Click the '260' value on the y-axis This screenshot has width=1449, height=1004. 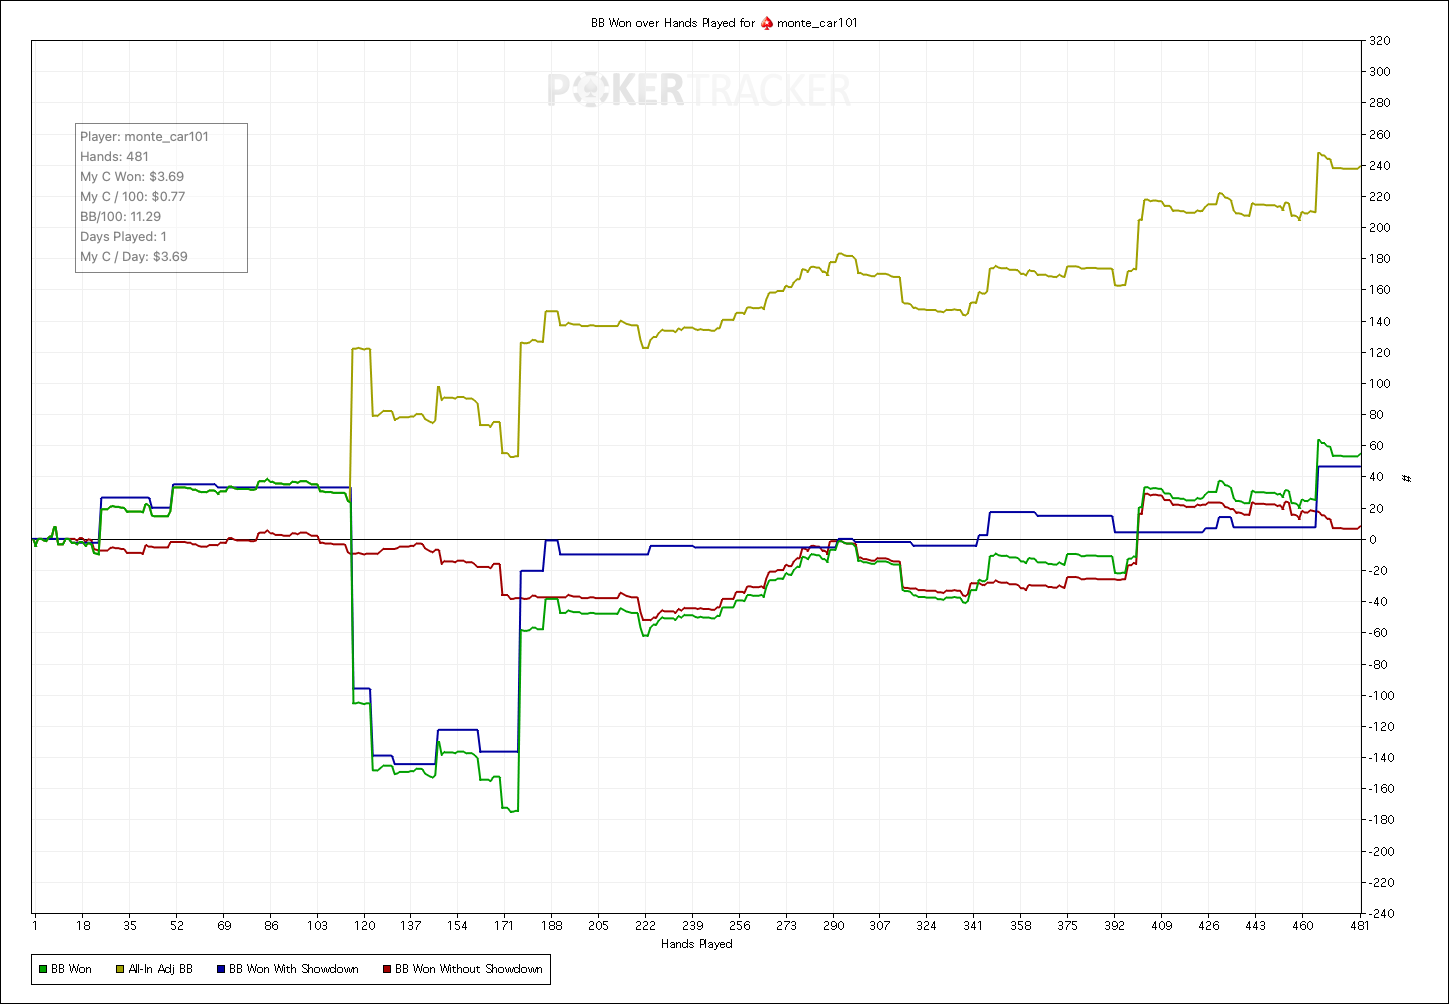1379,134
